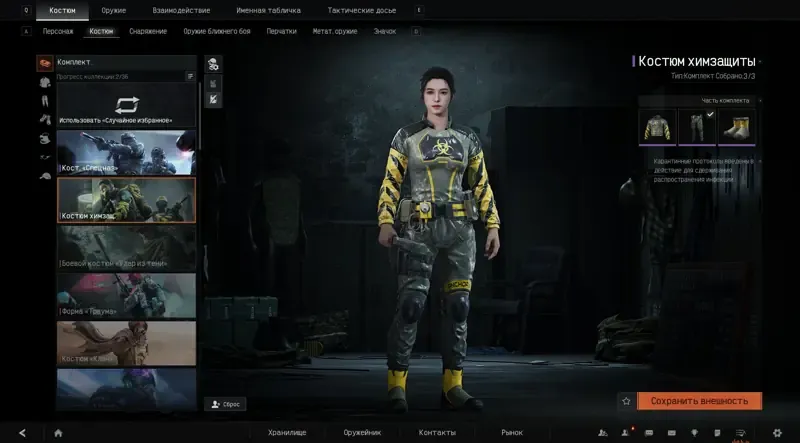
Task: Click the Q previous-tab key hint
Action: point(26,10)
